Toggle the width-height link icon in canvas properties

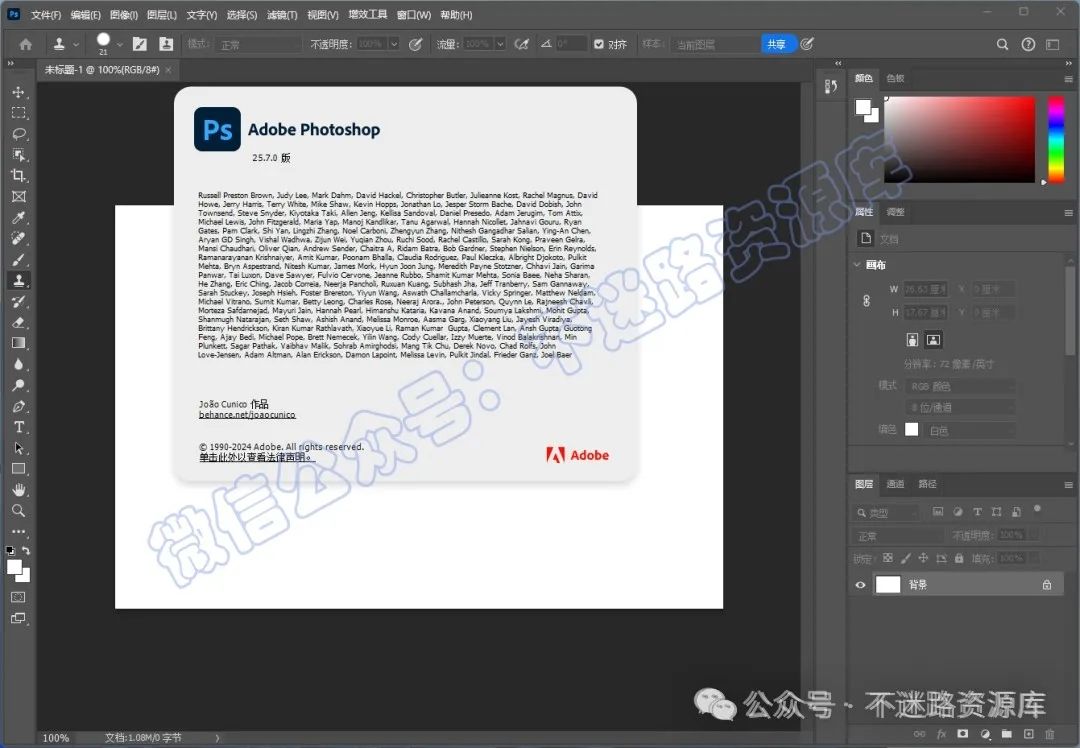click(866, 301)
